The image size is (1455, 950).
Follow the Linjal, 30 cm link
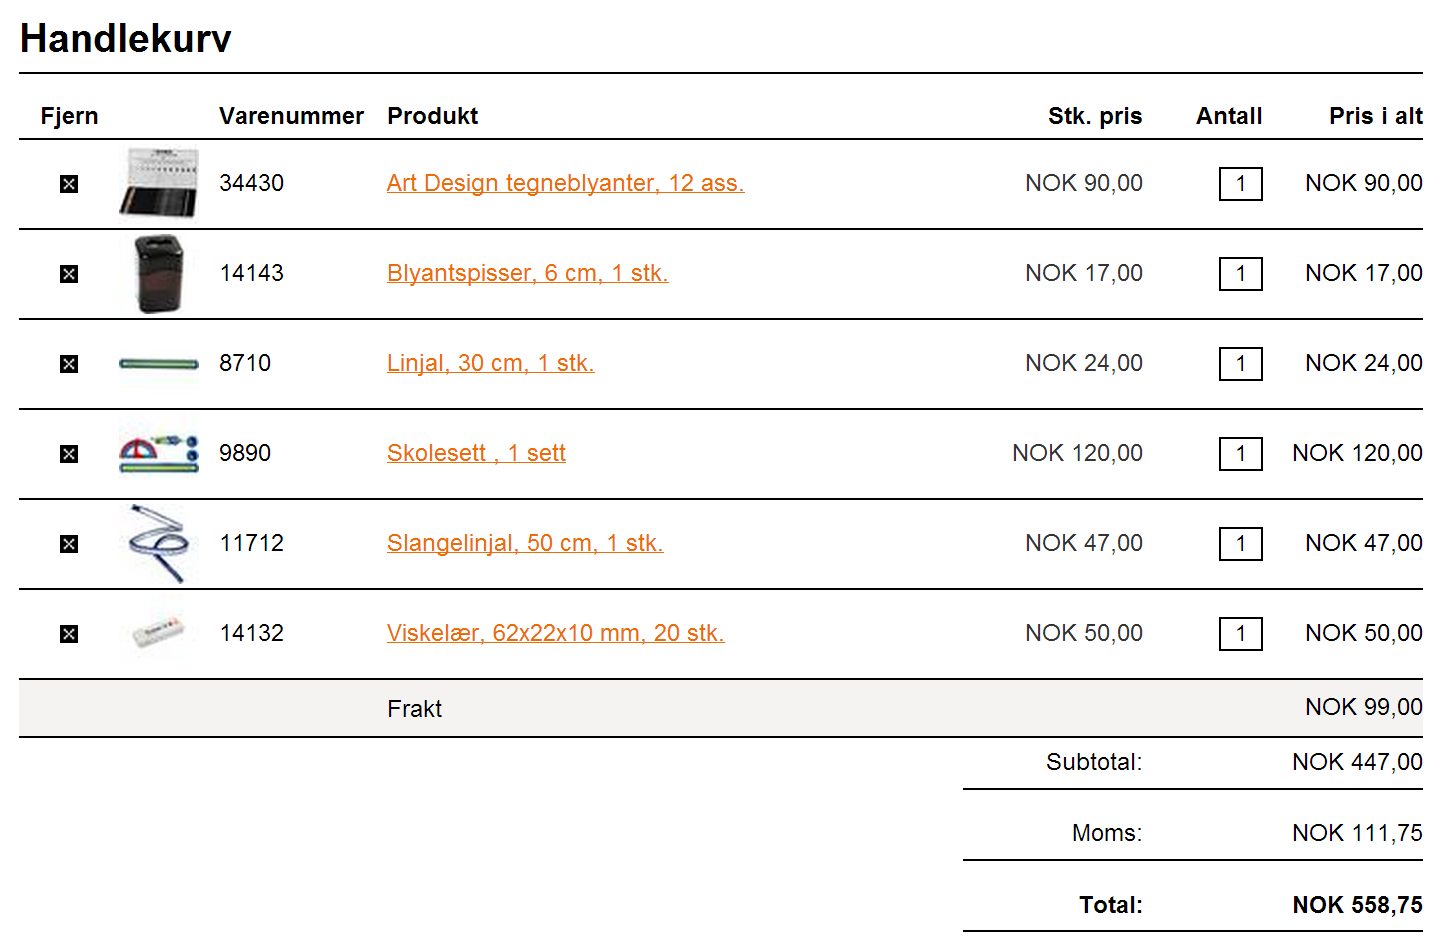(x=490, y=363)
